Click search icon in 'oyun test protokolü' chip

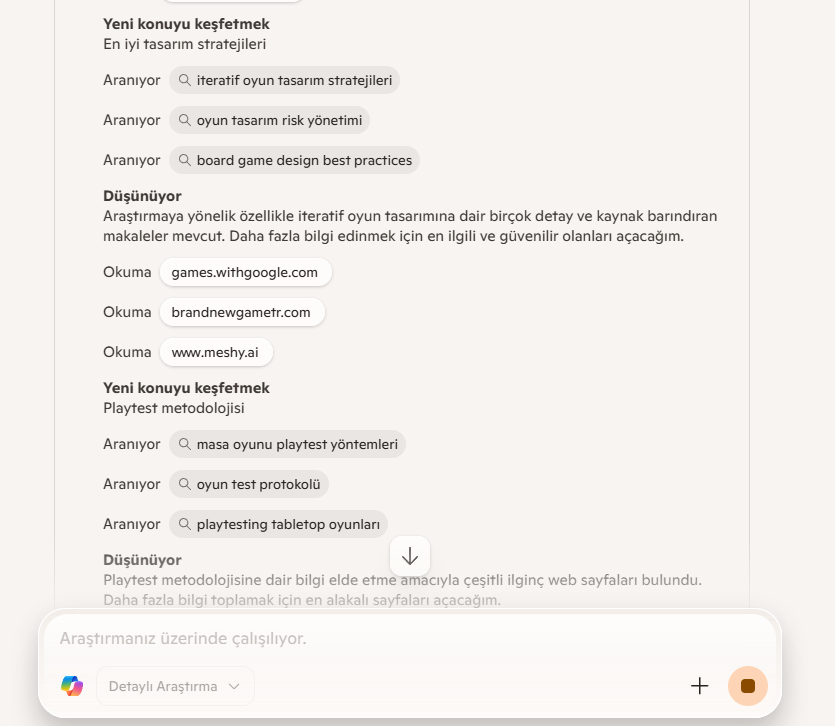click(184, 484)
